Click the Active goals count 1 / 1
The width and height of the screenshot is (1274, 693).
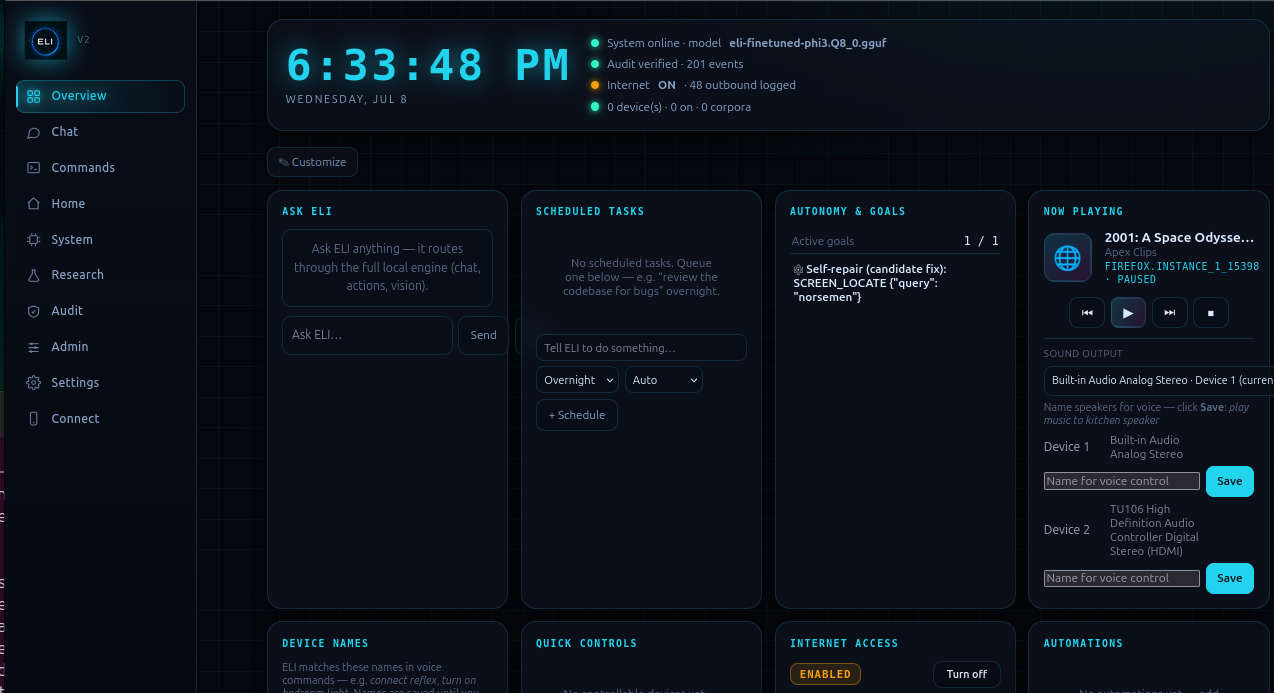tap(981, 241)
